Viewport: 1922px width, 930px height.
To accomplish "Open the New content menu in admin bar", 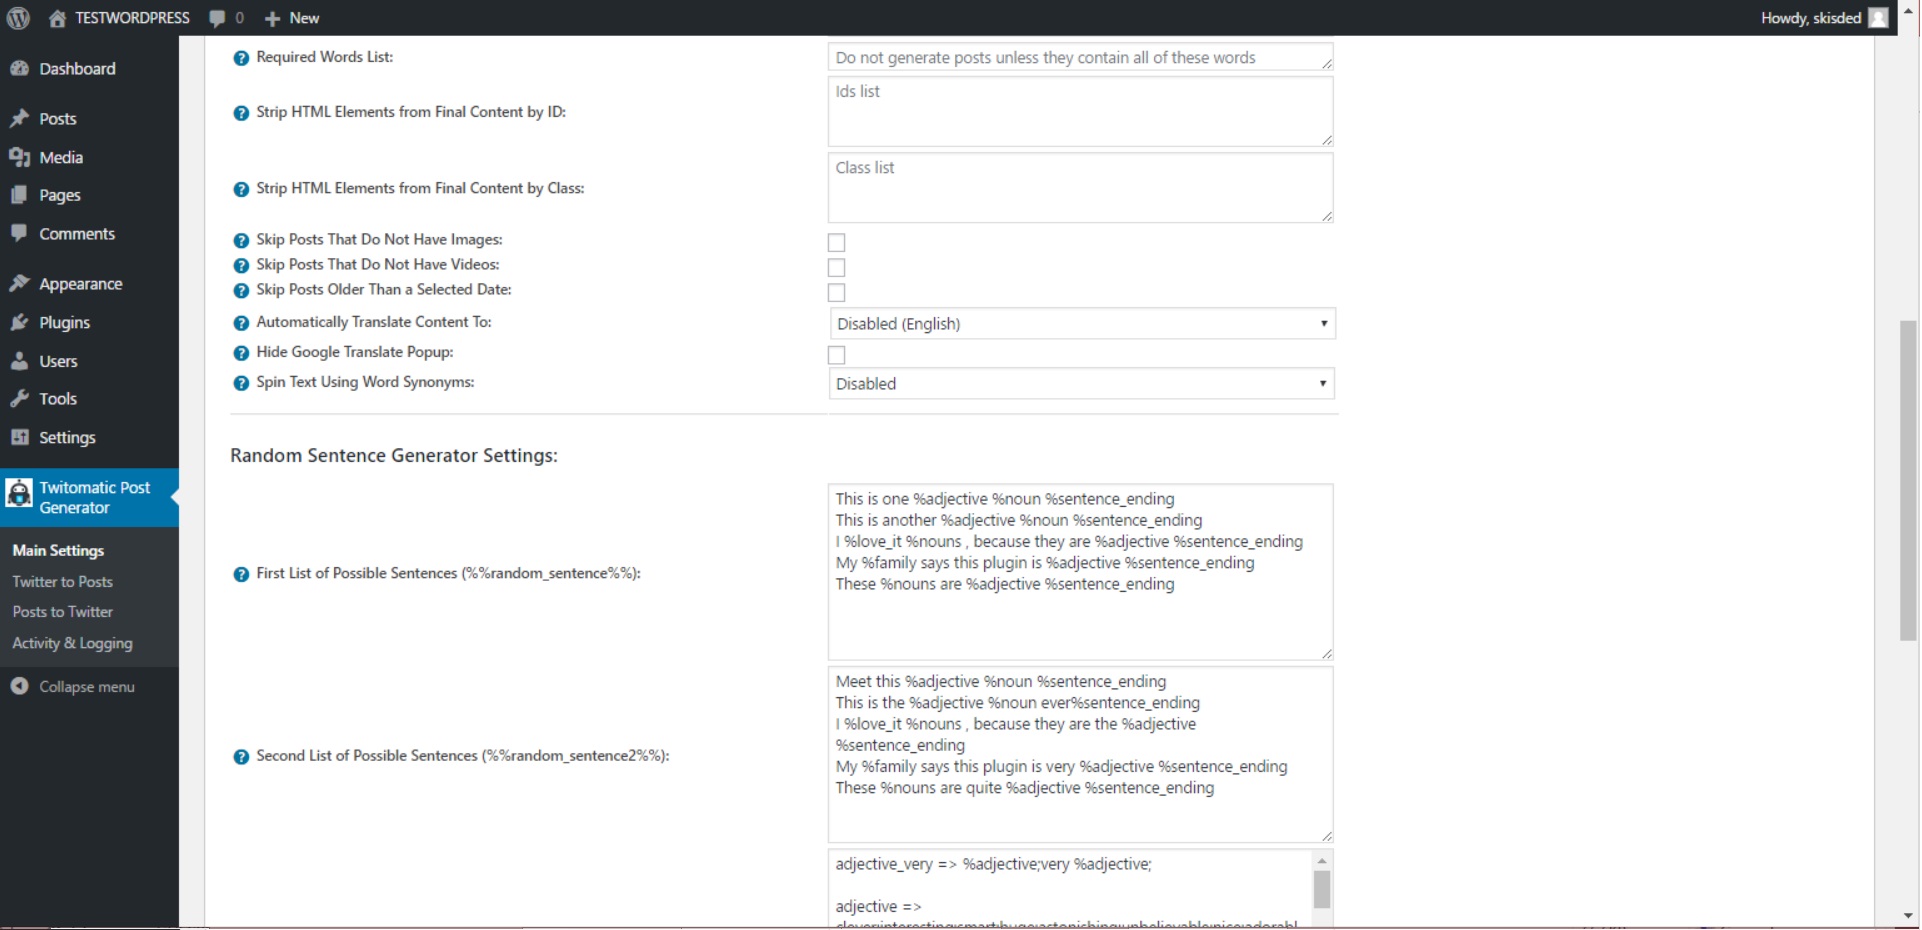I will pos(292,18).
